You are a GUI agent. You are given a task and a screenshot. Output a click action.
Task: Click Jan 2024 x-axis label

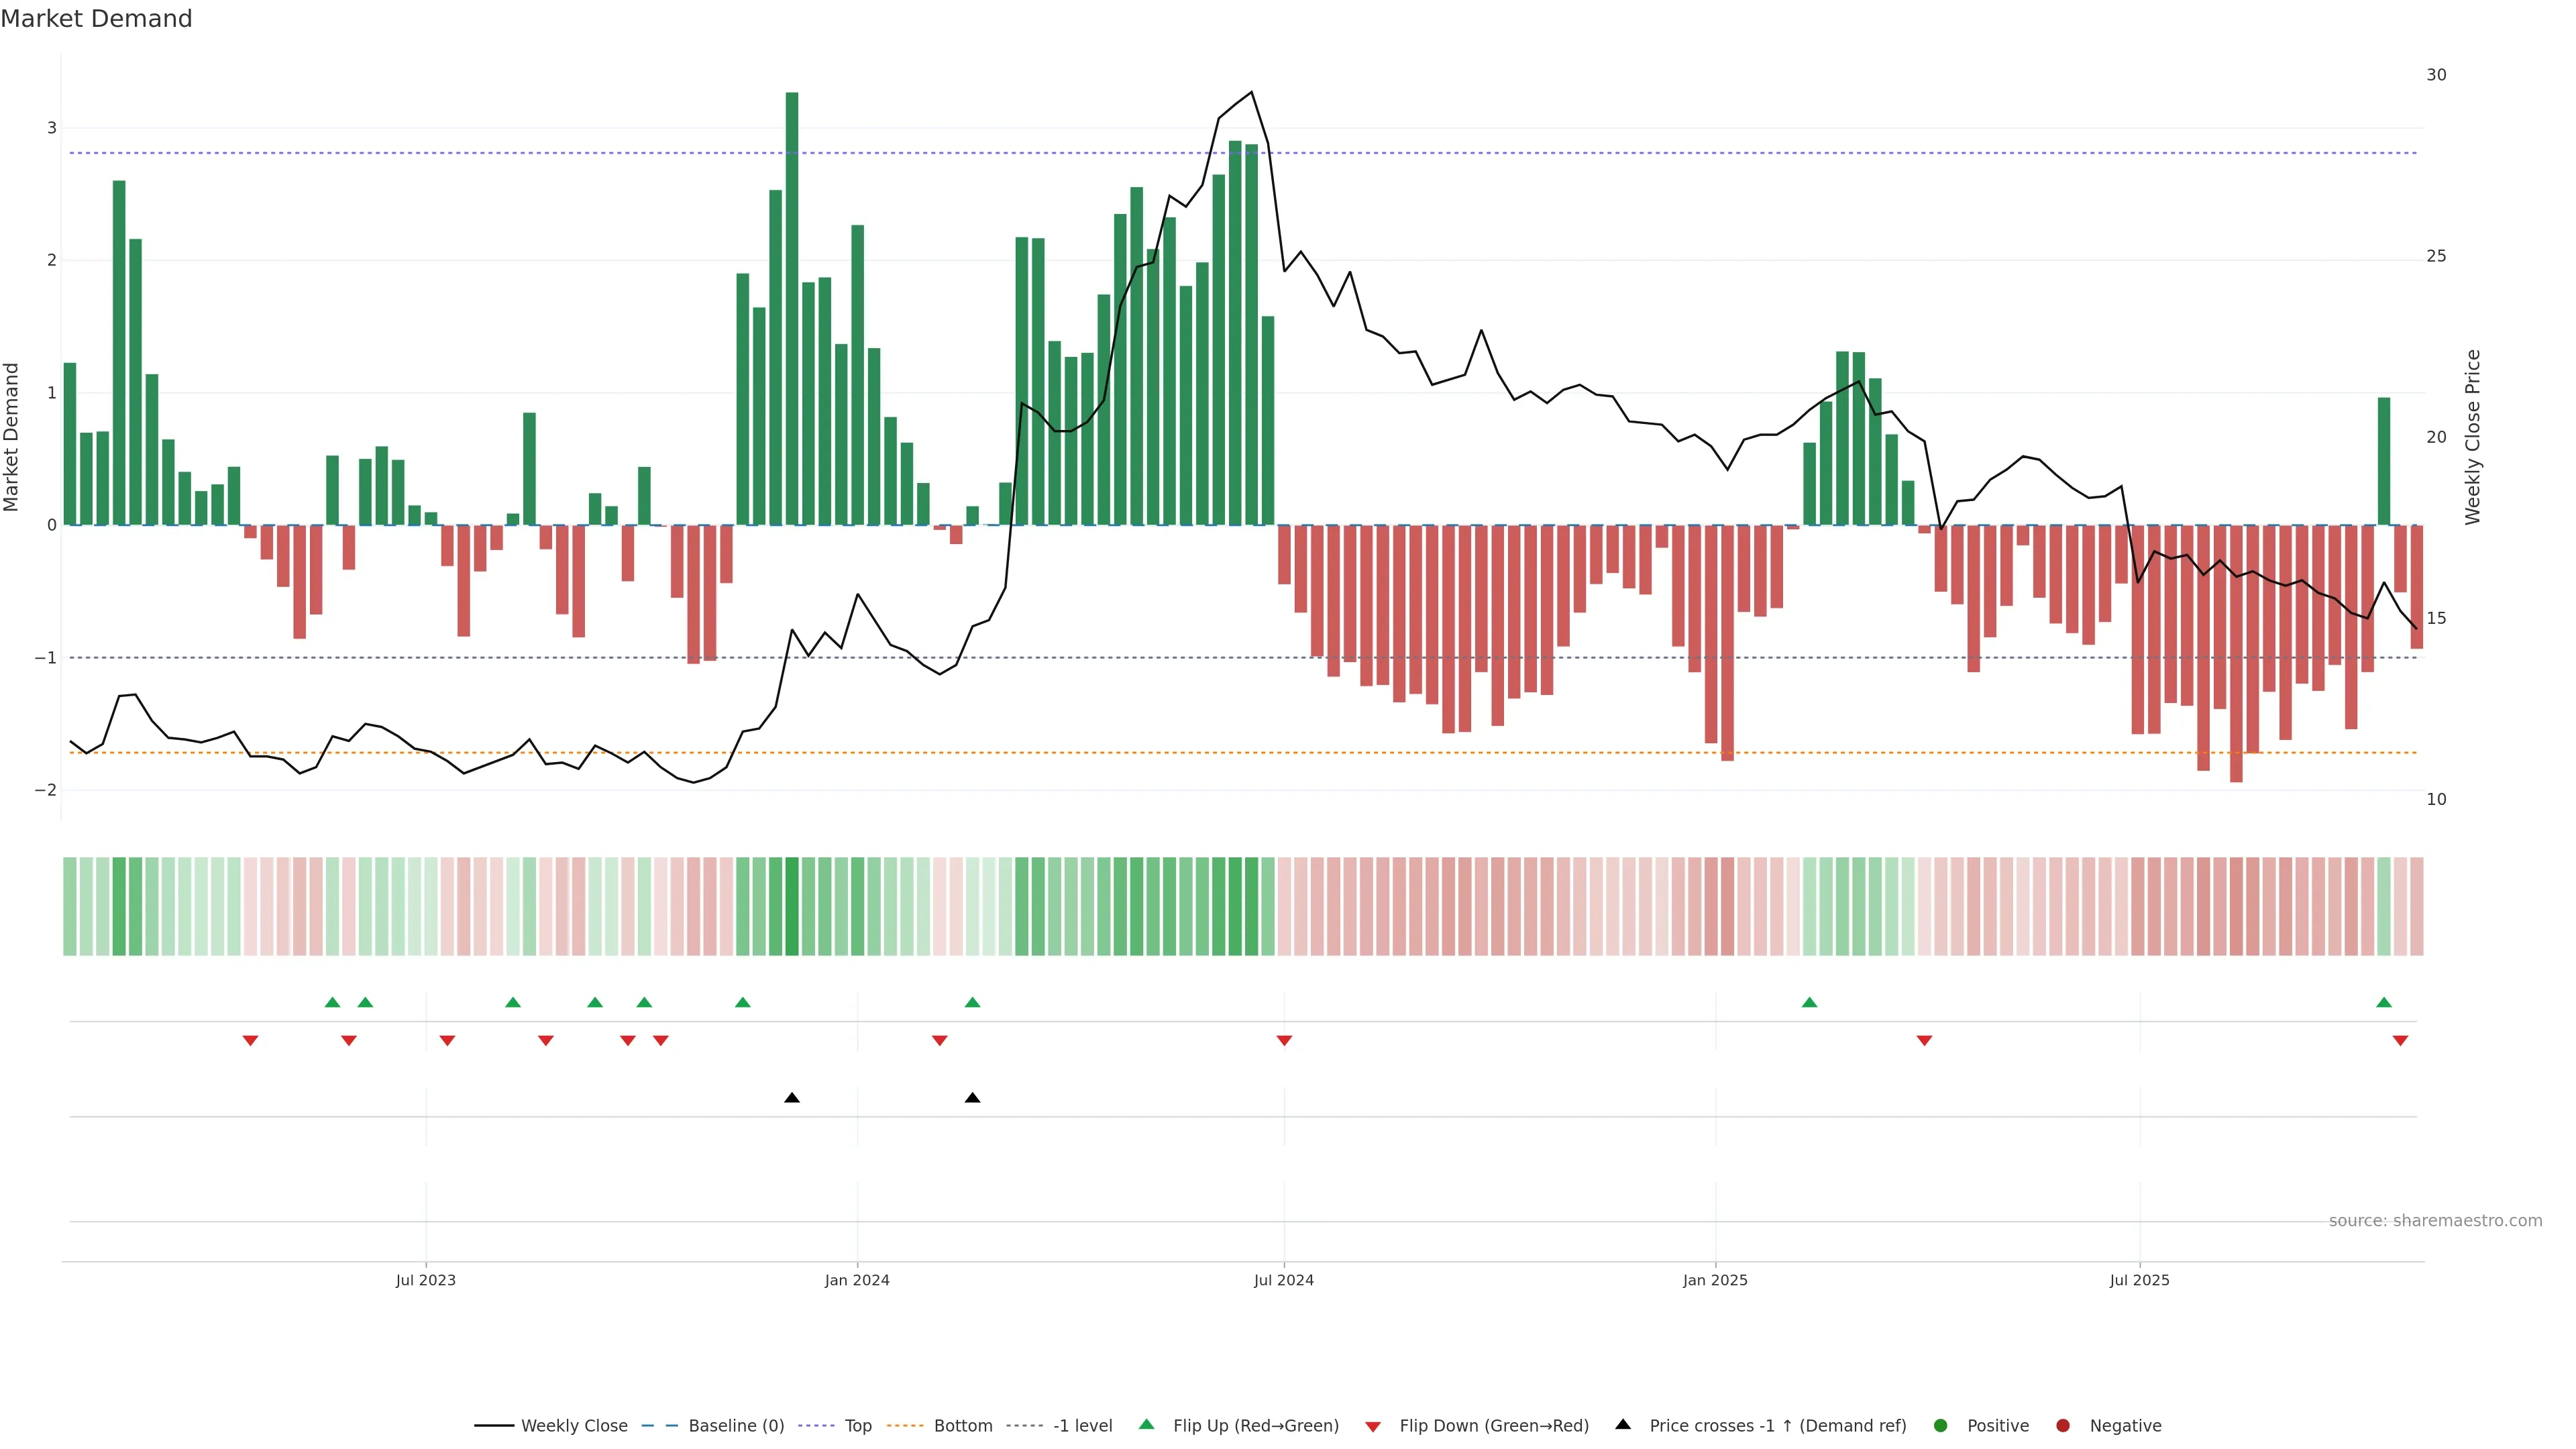point(857,1280)
